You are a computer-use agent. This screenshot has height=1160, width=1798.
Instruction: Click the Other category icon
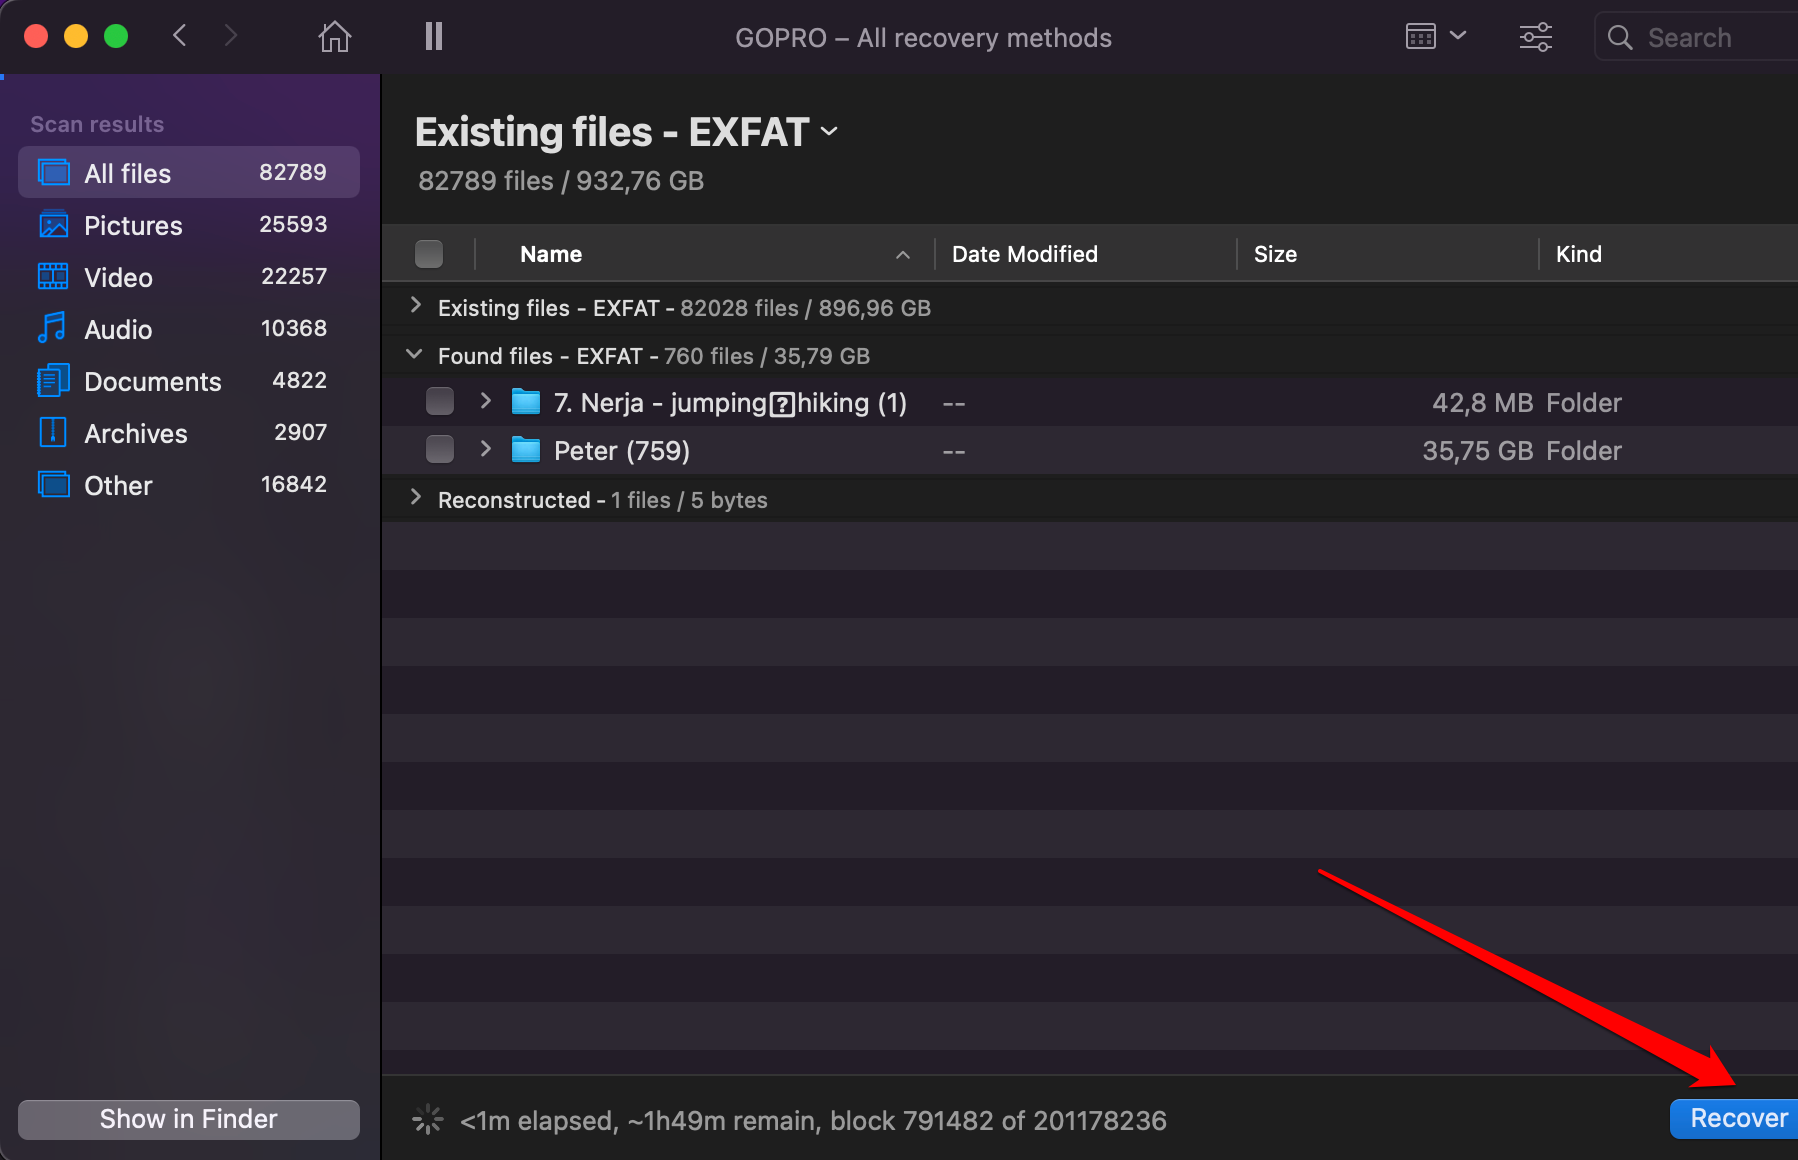click(x=53, y=484)
